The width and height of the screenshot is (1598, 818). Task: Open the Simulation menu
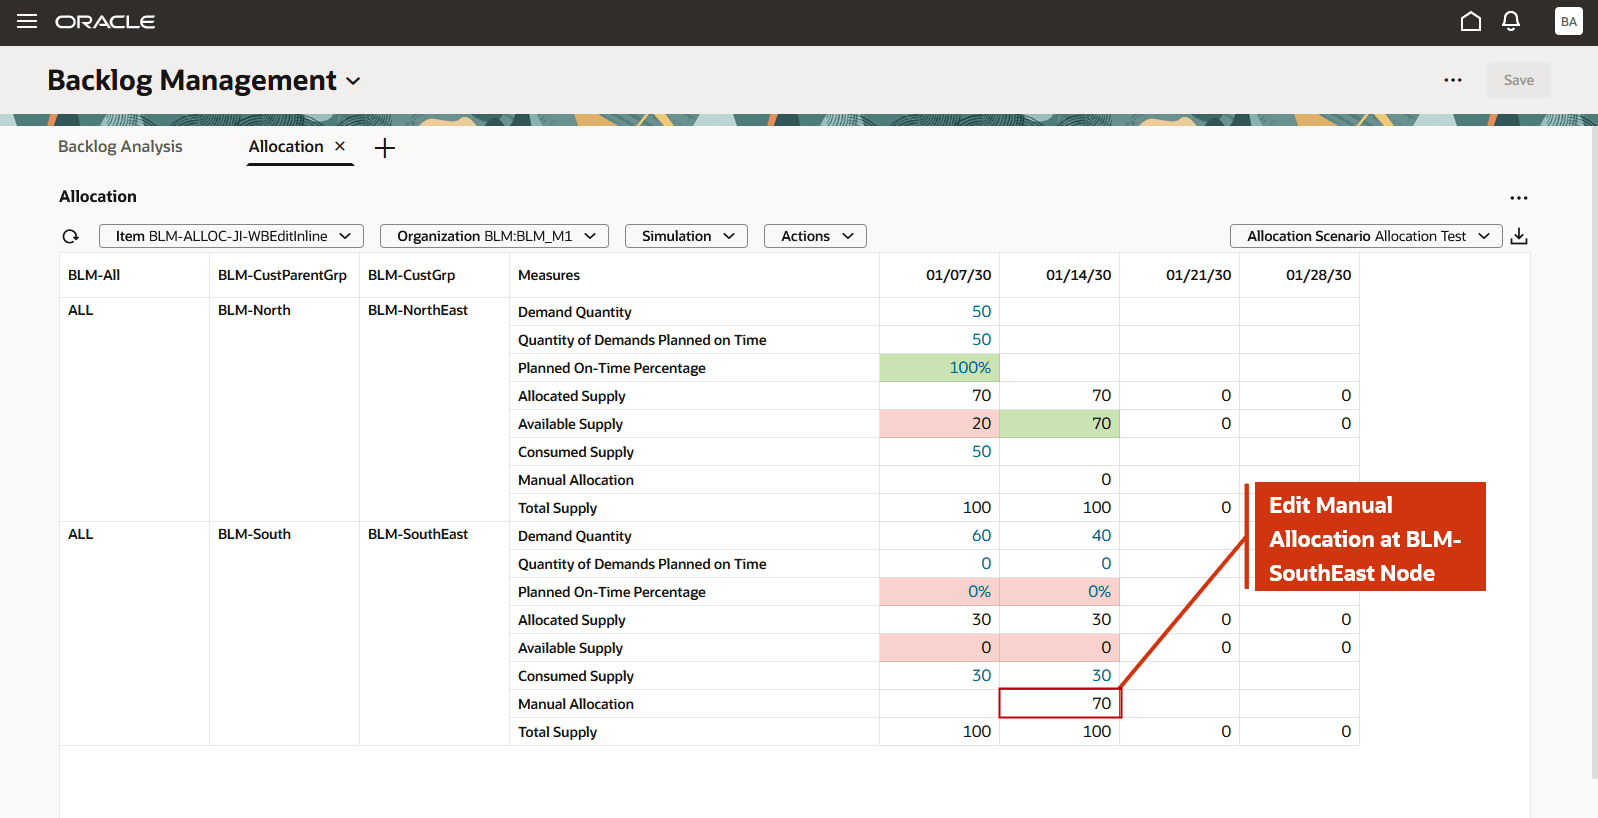(x=686, y=236)
